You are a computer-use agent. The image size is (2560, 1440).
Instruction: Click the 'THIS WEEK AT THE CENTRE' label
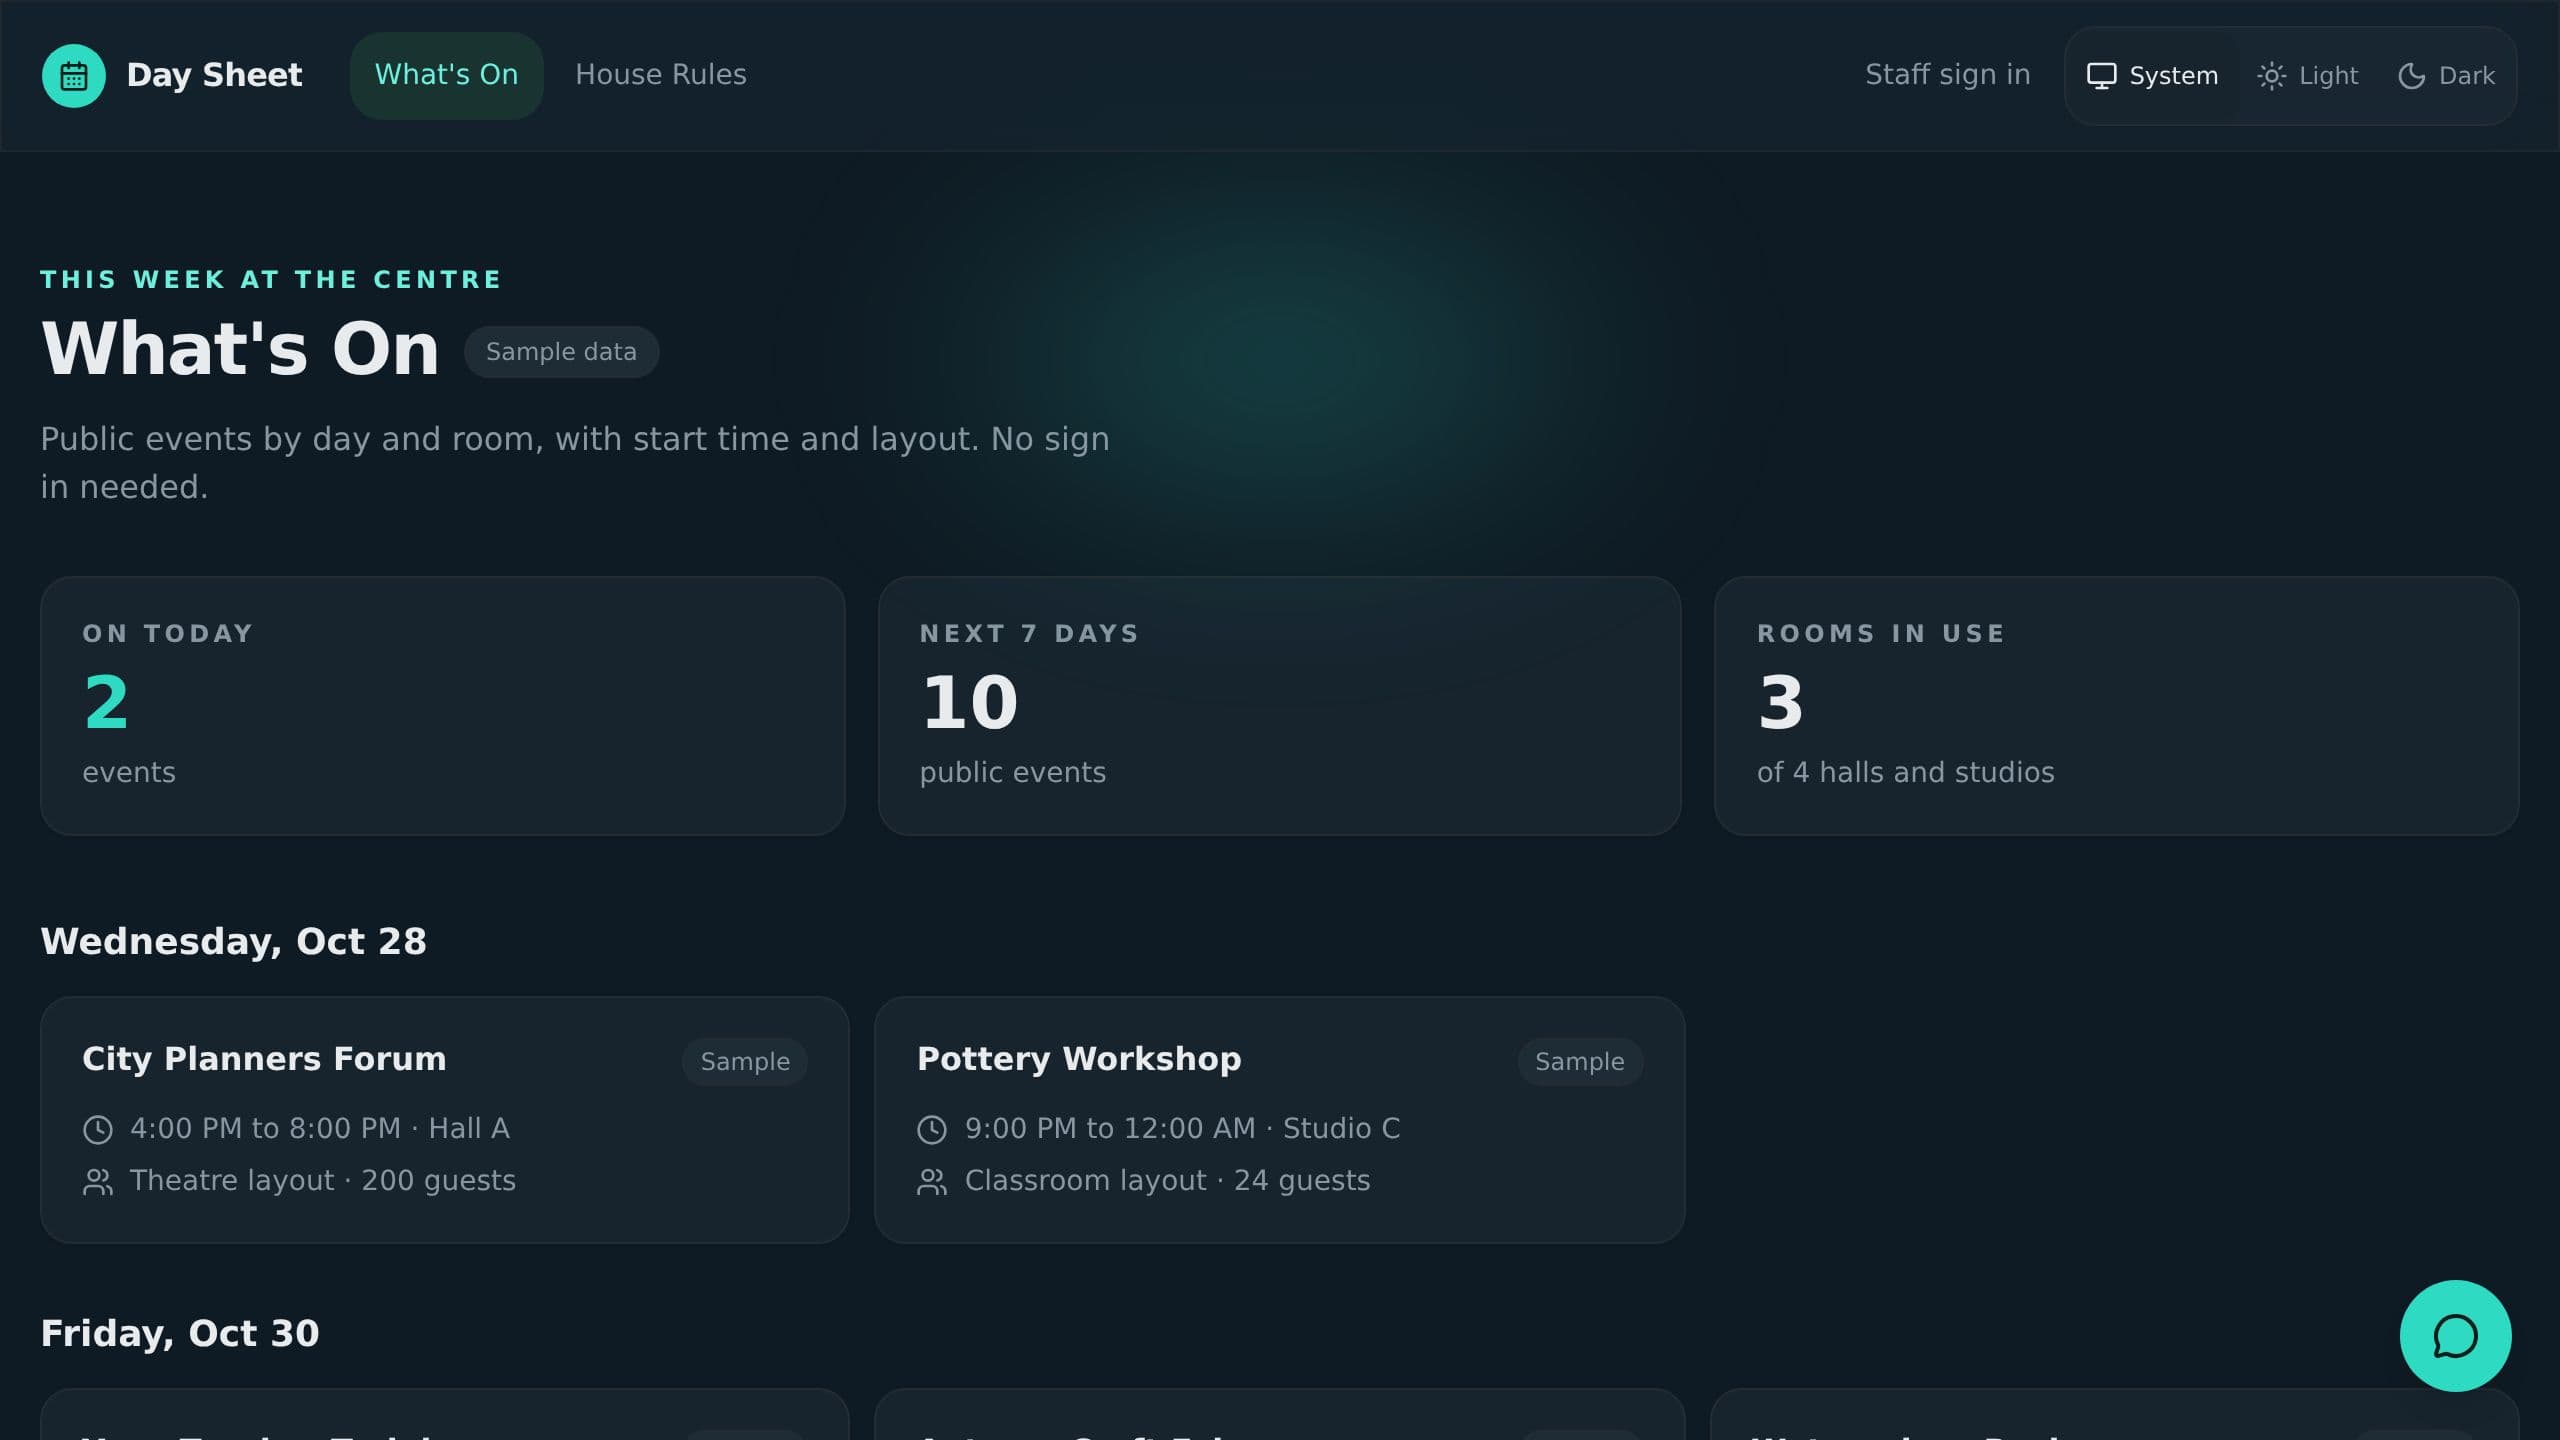[271, 280]
